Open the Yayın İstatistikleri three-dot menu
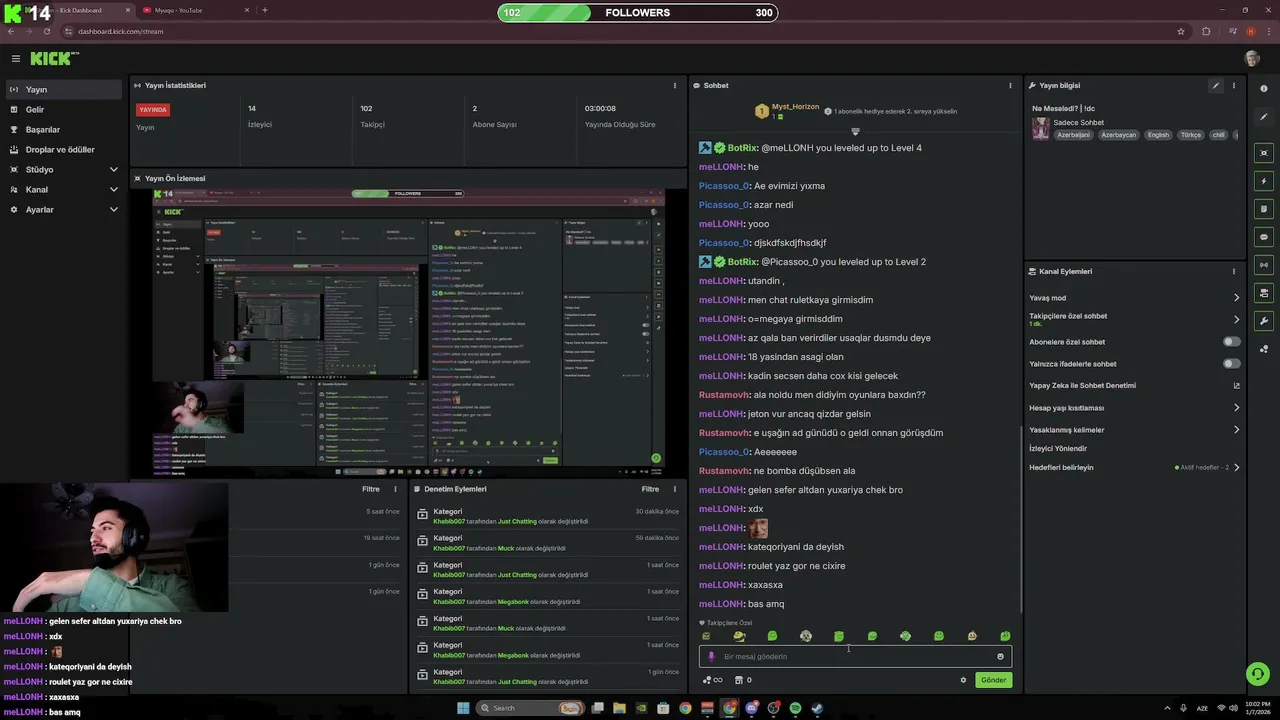1280x720 pixels. [x=675, y=85]
